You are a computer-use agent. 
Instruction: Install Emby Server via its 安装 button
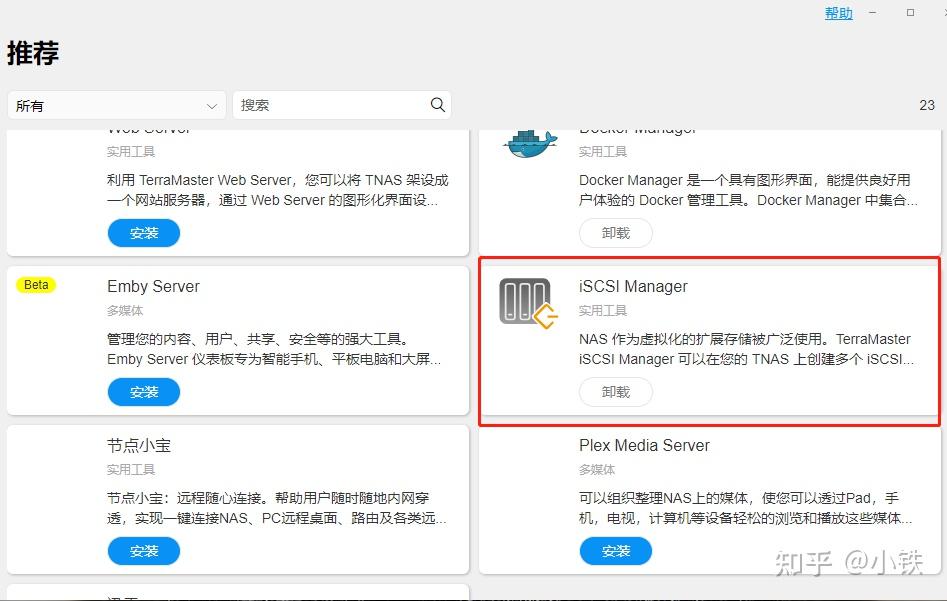point(143,391)
